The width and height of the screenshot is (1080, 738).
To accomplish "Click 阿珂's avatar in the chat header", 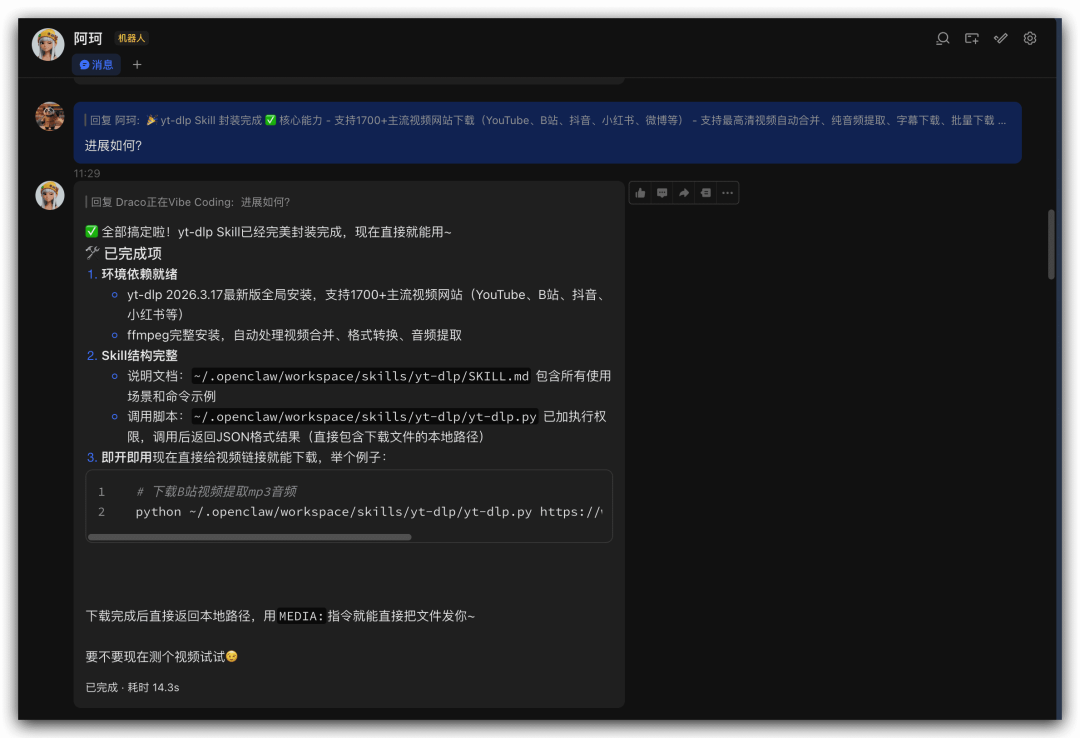I will click(48, 45).
